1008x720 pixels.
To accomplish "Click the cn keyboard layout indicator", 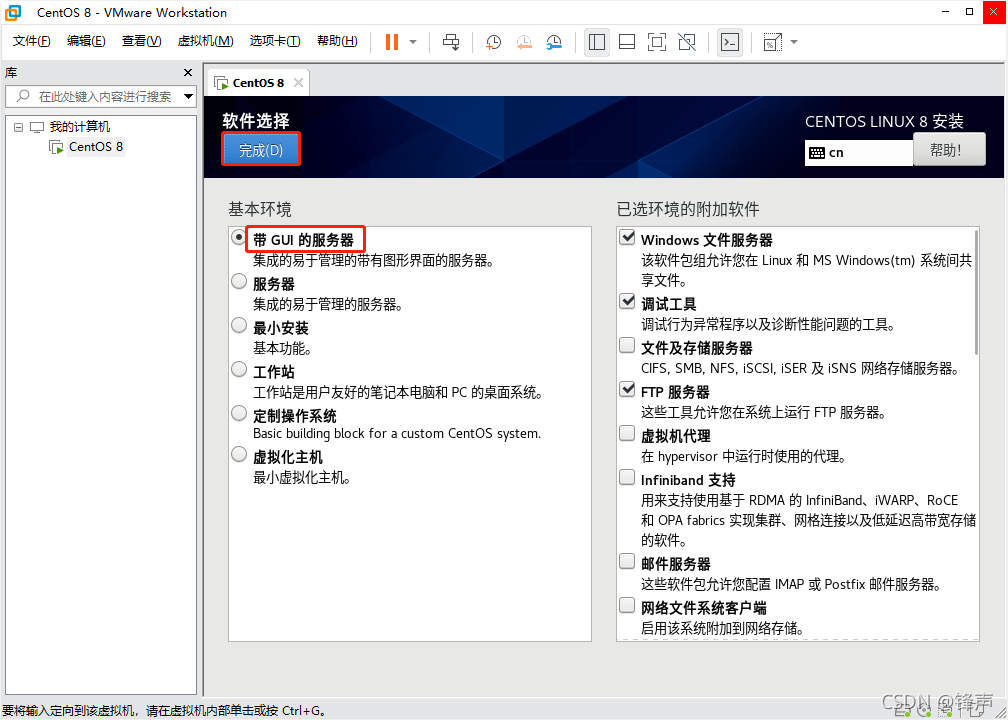I will tap(858, 153).
